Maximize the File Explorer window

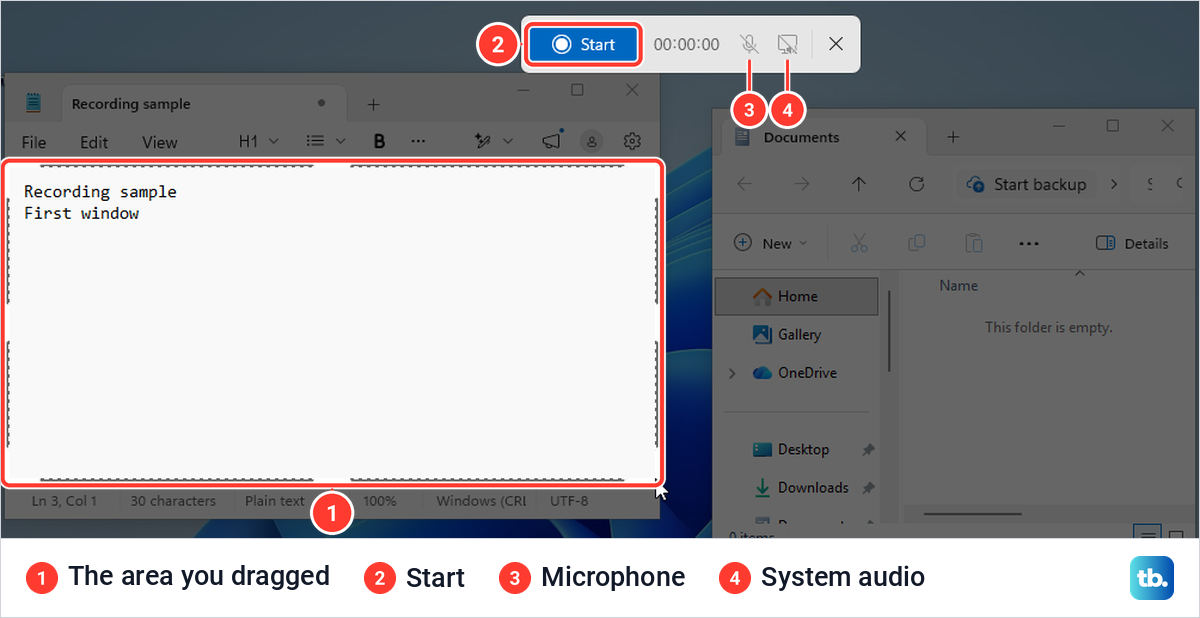[1112, 126]
